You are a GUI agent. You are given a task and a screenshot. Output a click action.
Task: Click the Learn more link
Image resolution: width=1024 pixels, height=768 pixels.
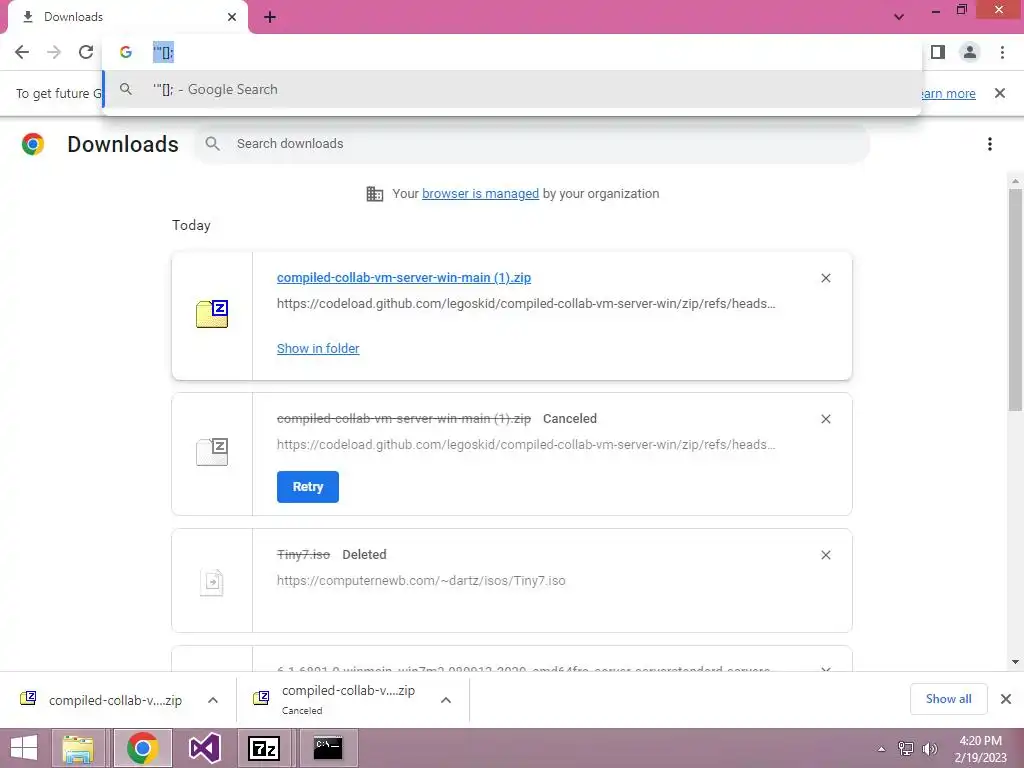(x=948, y=93)
